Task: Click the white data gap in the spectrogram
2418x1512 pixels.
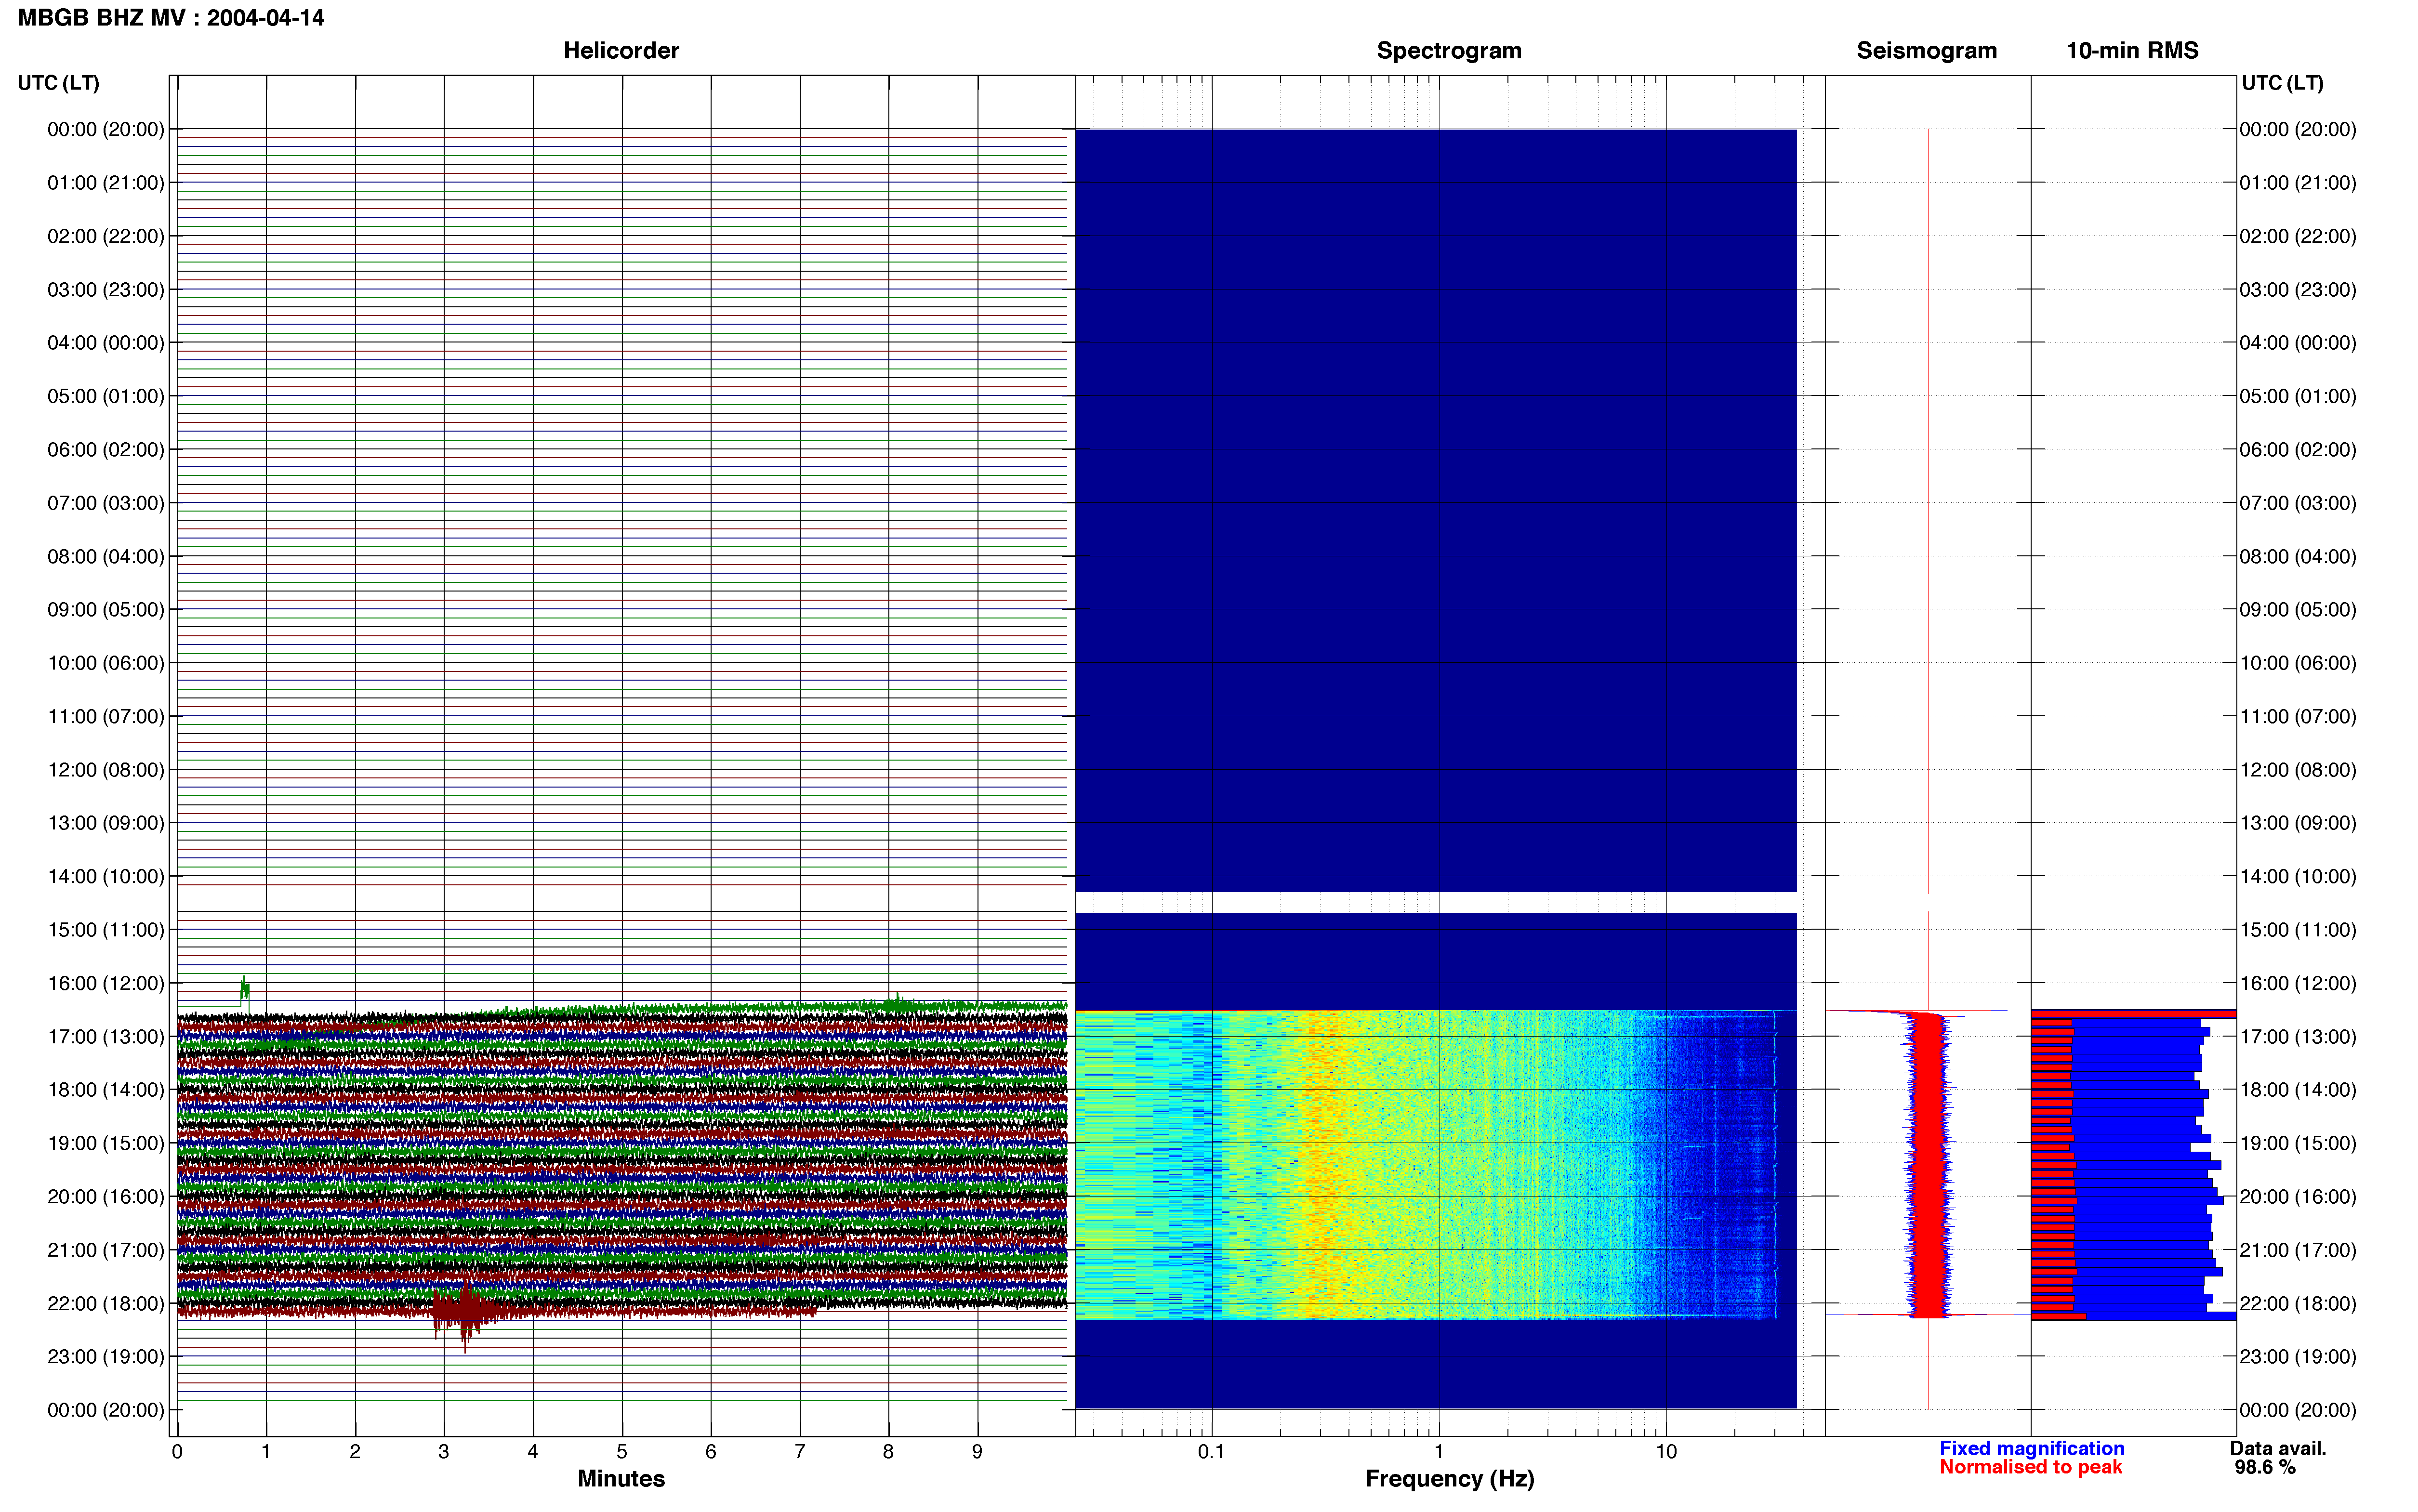Action: tap(1436, 902)
